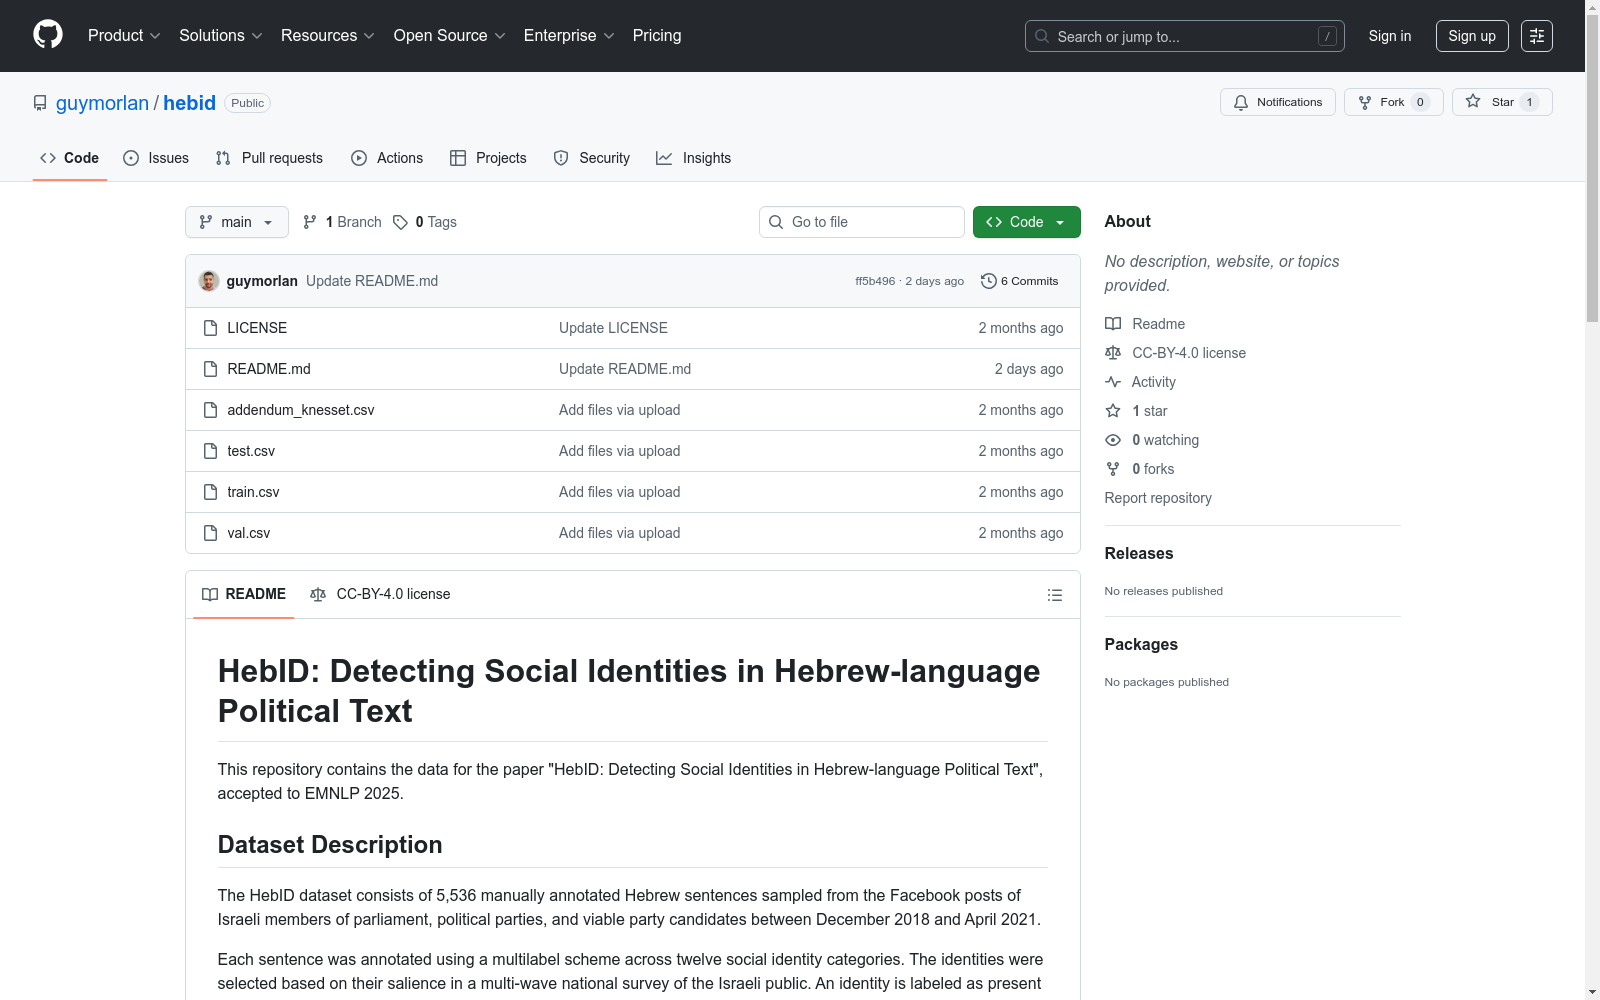Expand the Enterprise menu

click(x=569, y=35)
